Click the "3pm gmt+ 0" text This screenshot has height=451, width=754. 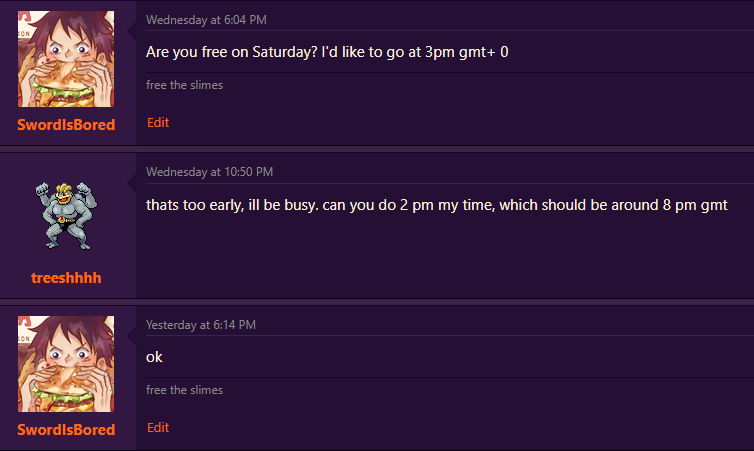(471, 51)
